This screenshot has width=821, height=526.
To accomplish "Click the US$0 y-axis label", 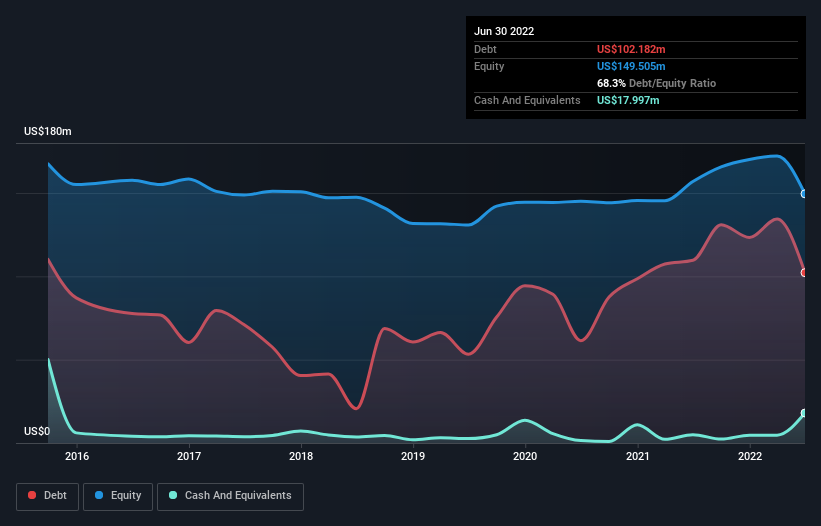I will (x=37, y=431).
